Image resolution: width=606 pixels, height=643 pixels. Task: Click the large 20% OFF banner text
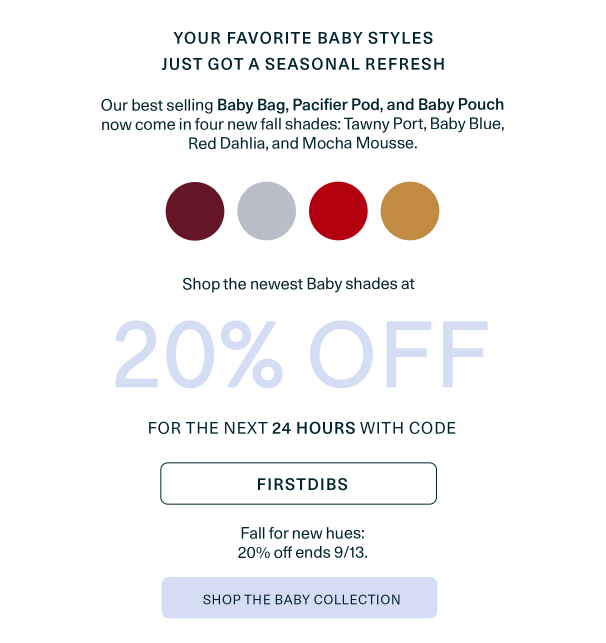[301, 357]
